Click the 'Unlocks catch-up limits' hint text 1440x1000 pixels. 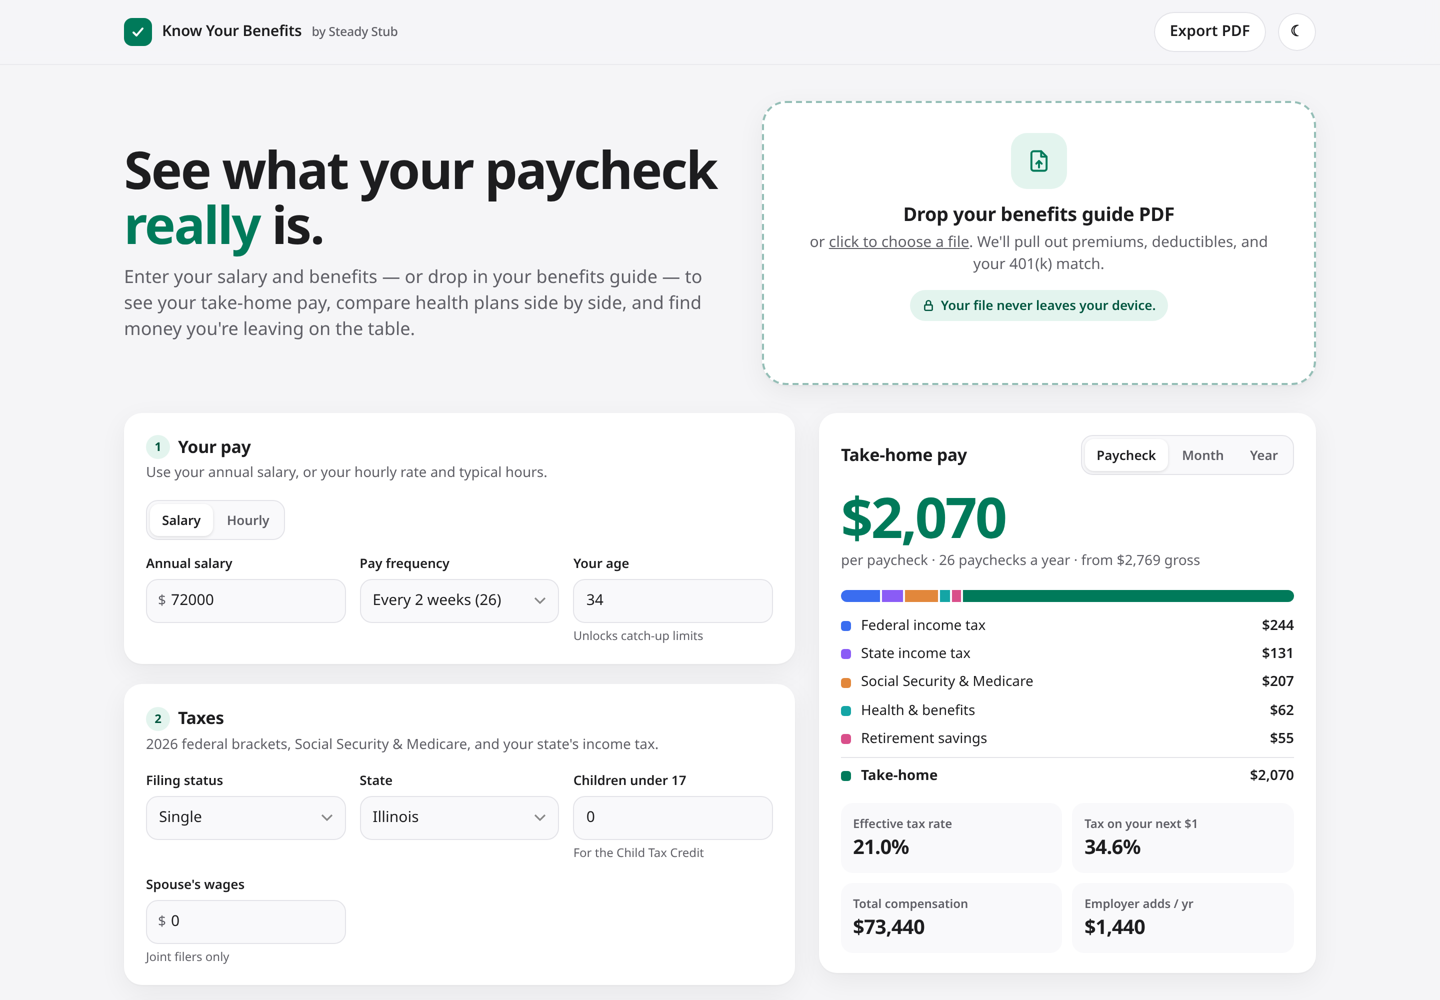[x=638, y=636]
